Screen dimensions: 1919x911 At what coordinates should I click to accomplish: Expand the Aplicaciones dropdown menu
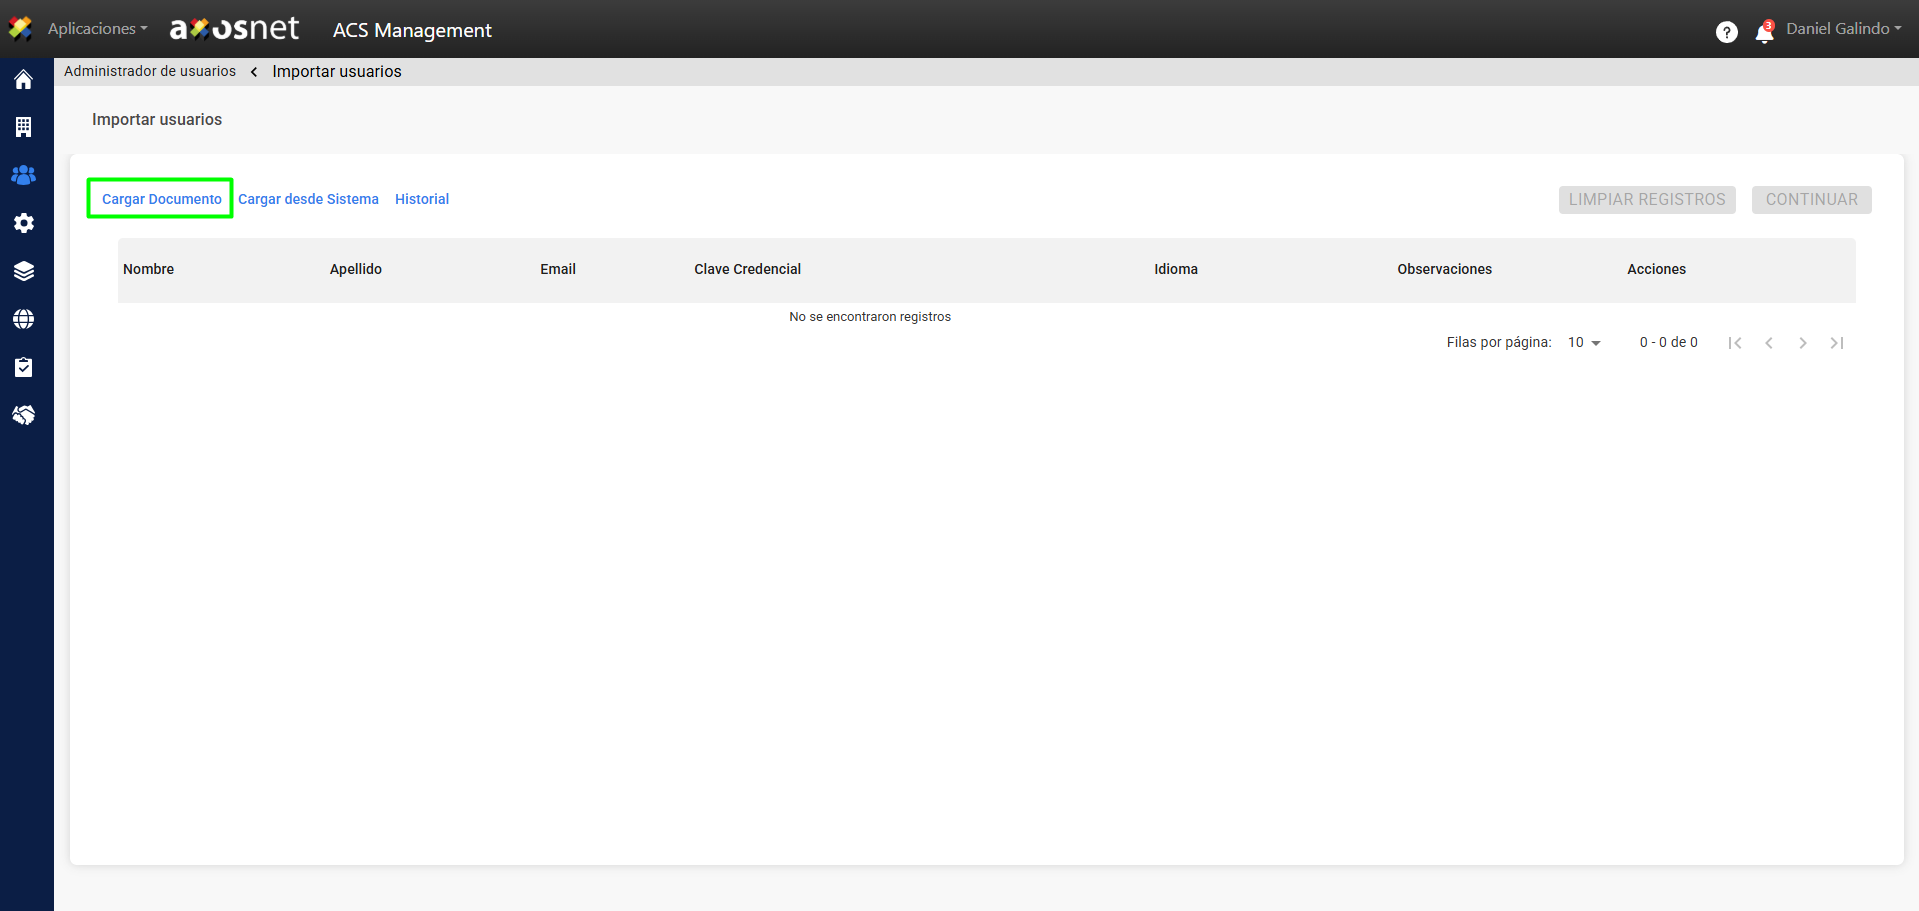97,29
